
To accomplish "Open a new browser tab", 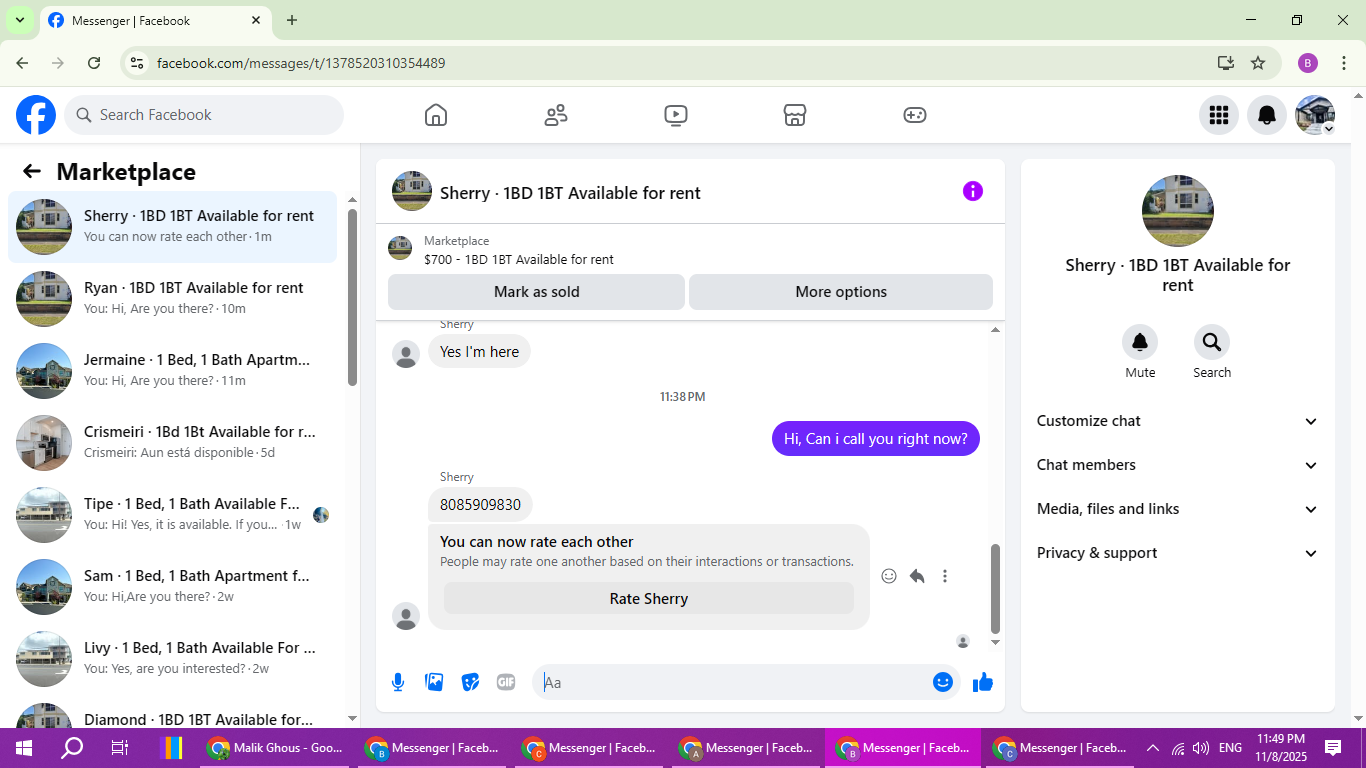I will click(x=292, y=20).
